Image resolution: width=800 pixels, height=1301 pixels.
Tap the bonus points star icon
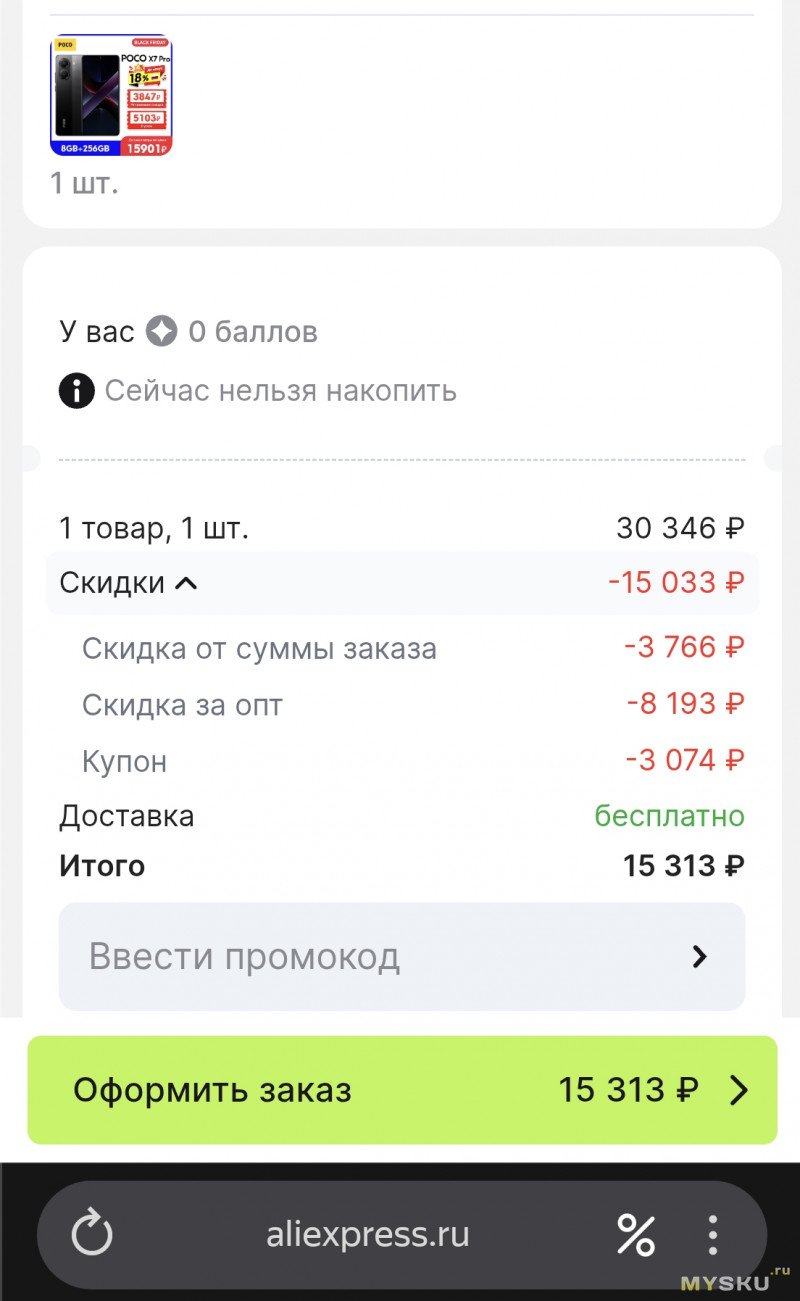[161, 331]
